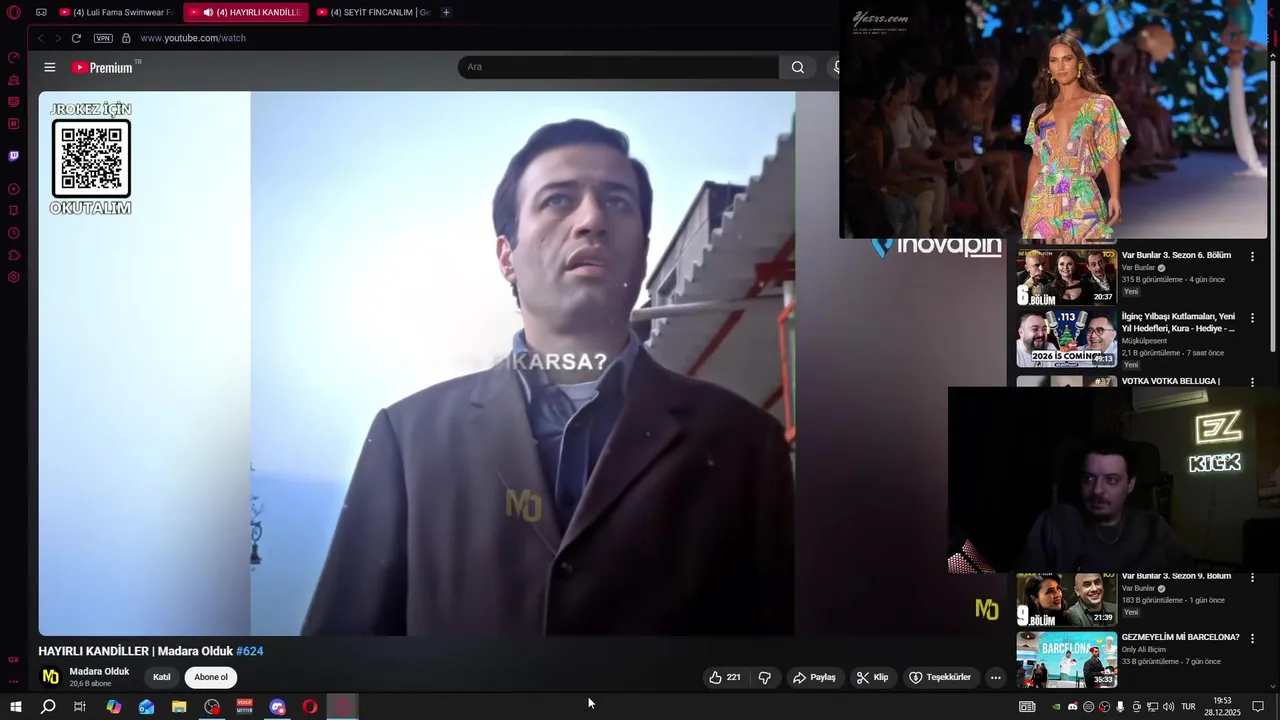View site security lock info
Image resolution: width=1280 pixels, height=720 pixels.
(126, 38)
